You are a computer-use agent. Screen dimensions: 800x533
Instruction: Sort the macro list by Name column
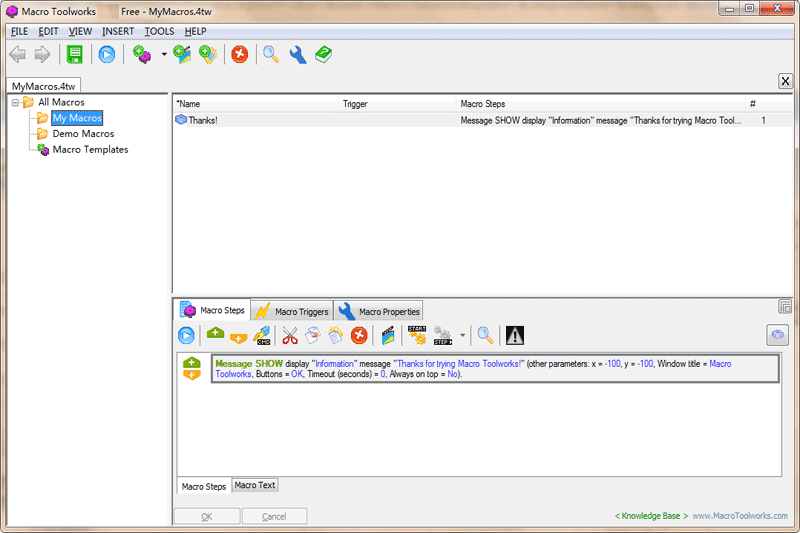click(x=255, y=104)
